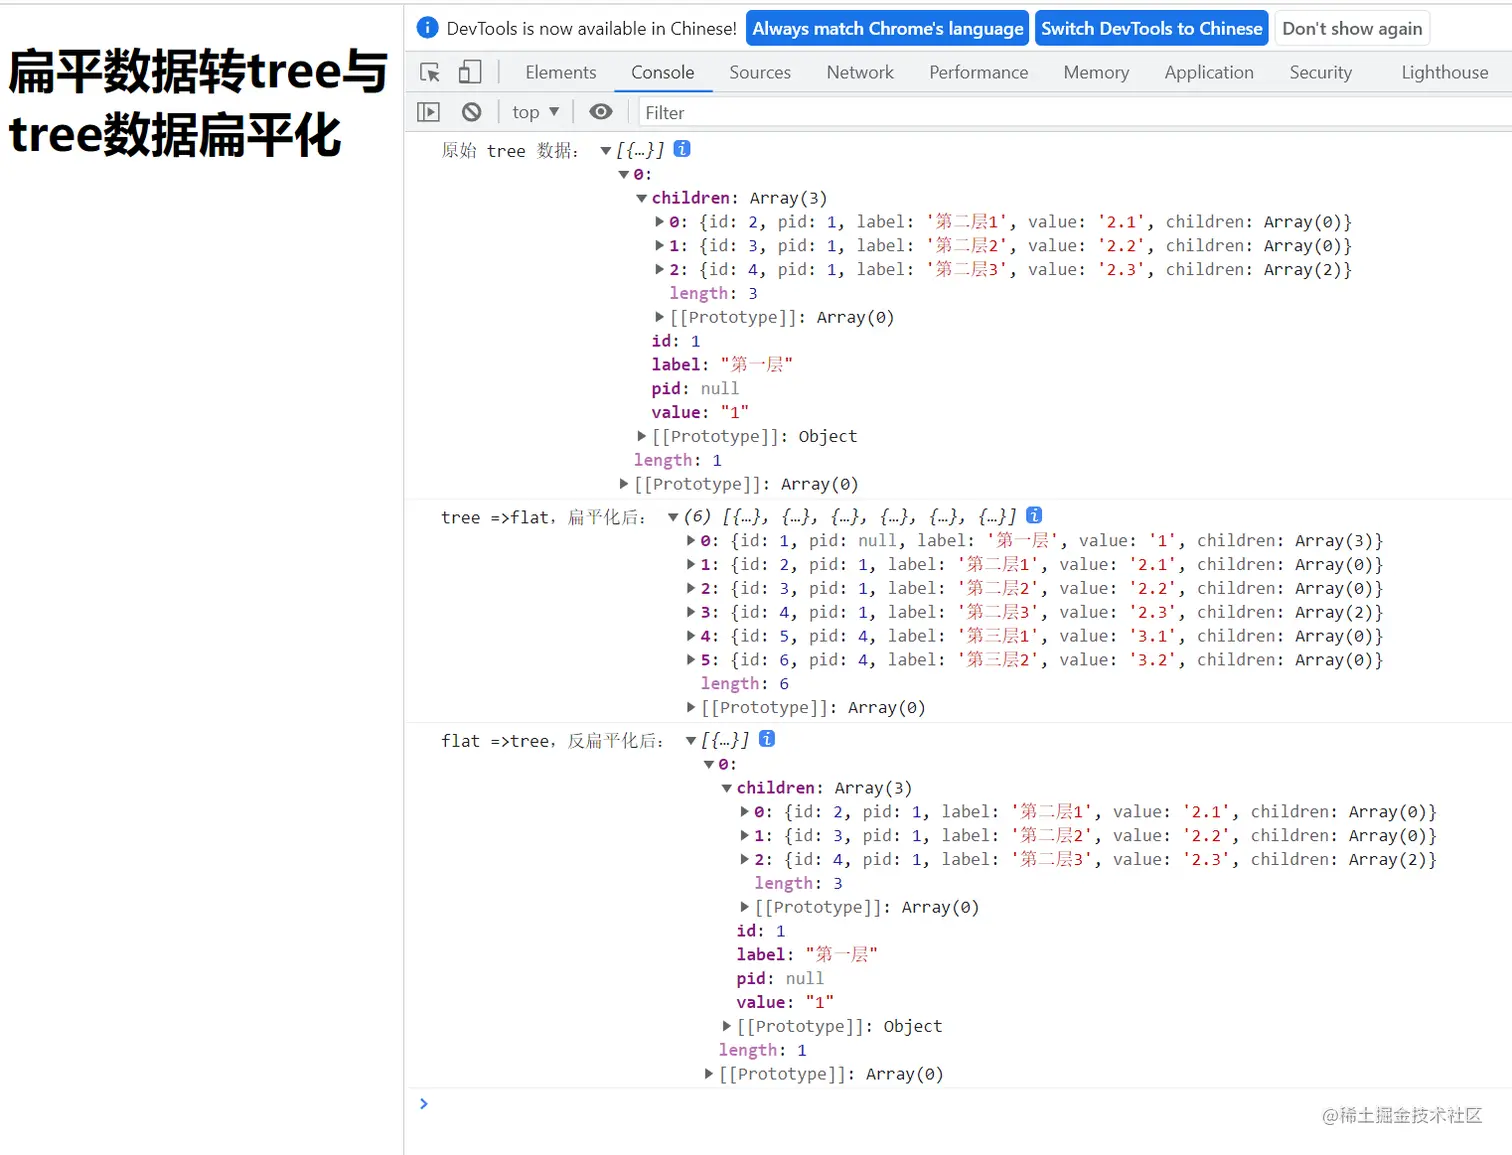Open the Lighthouse tab

(1444, 72)
